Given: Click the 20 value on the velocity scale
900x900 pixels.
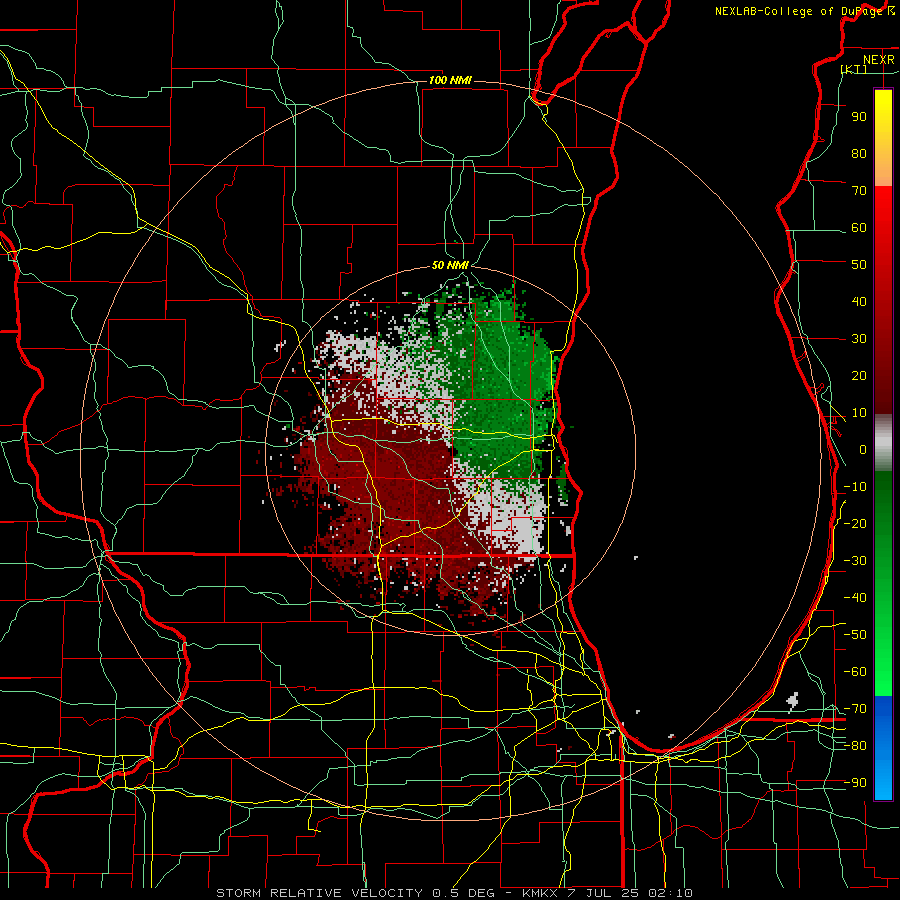Looking at the screenshot, I should tap(859, 375).
